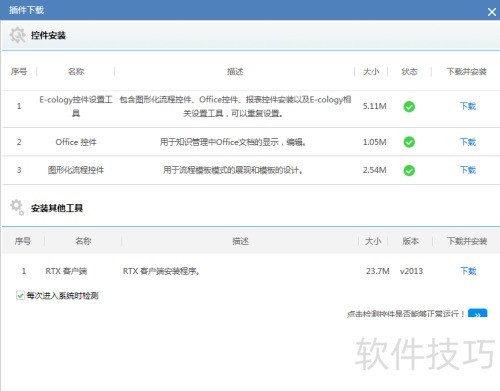Click the 5.11M size value
This screenshot has height=391, width=500.
tap(375, 106)
